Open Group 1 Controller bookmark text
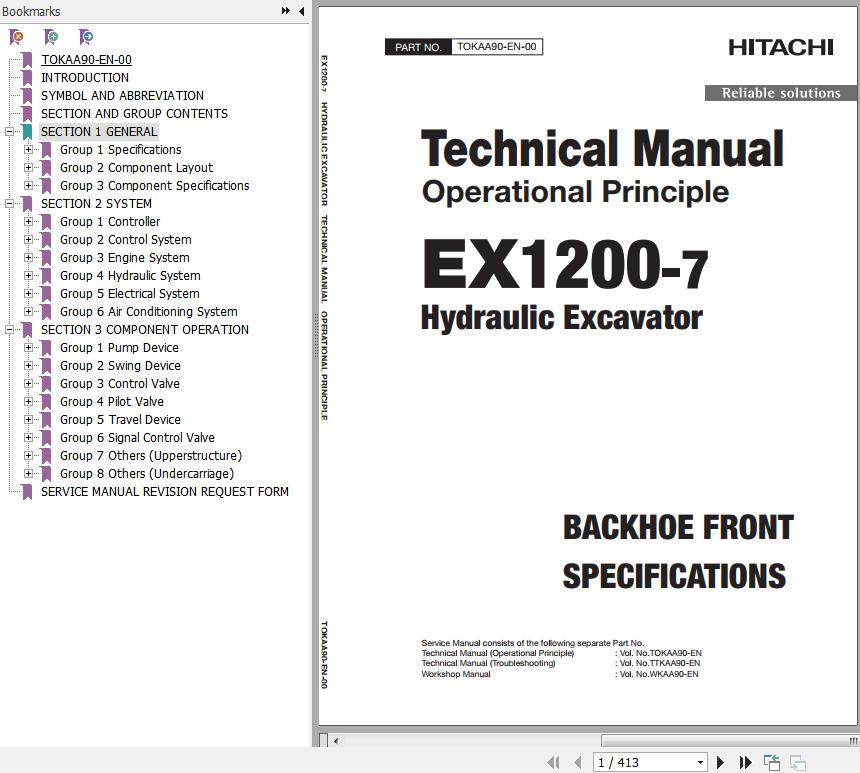 110,222
